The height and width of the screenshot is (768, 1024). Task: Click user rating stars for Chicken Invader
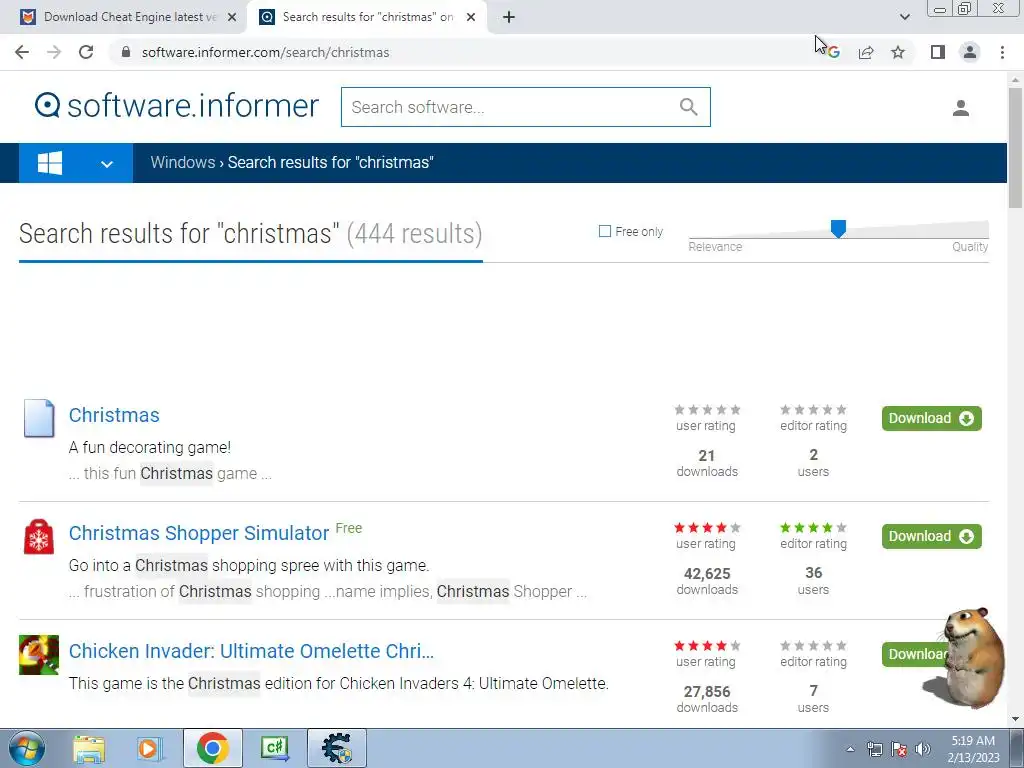[x=707, y=646]
